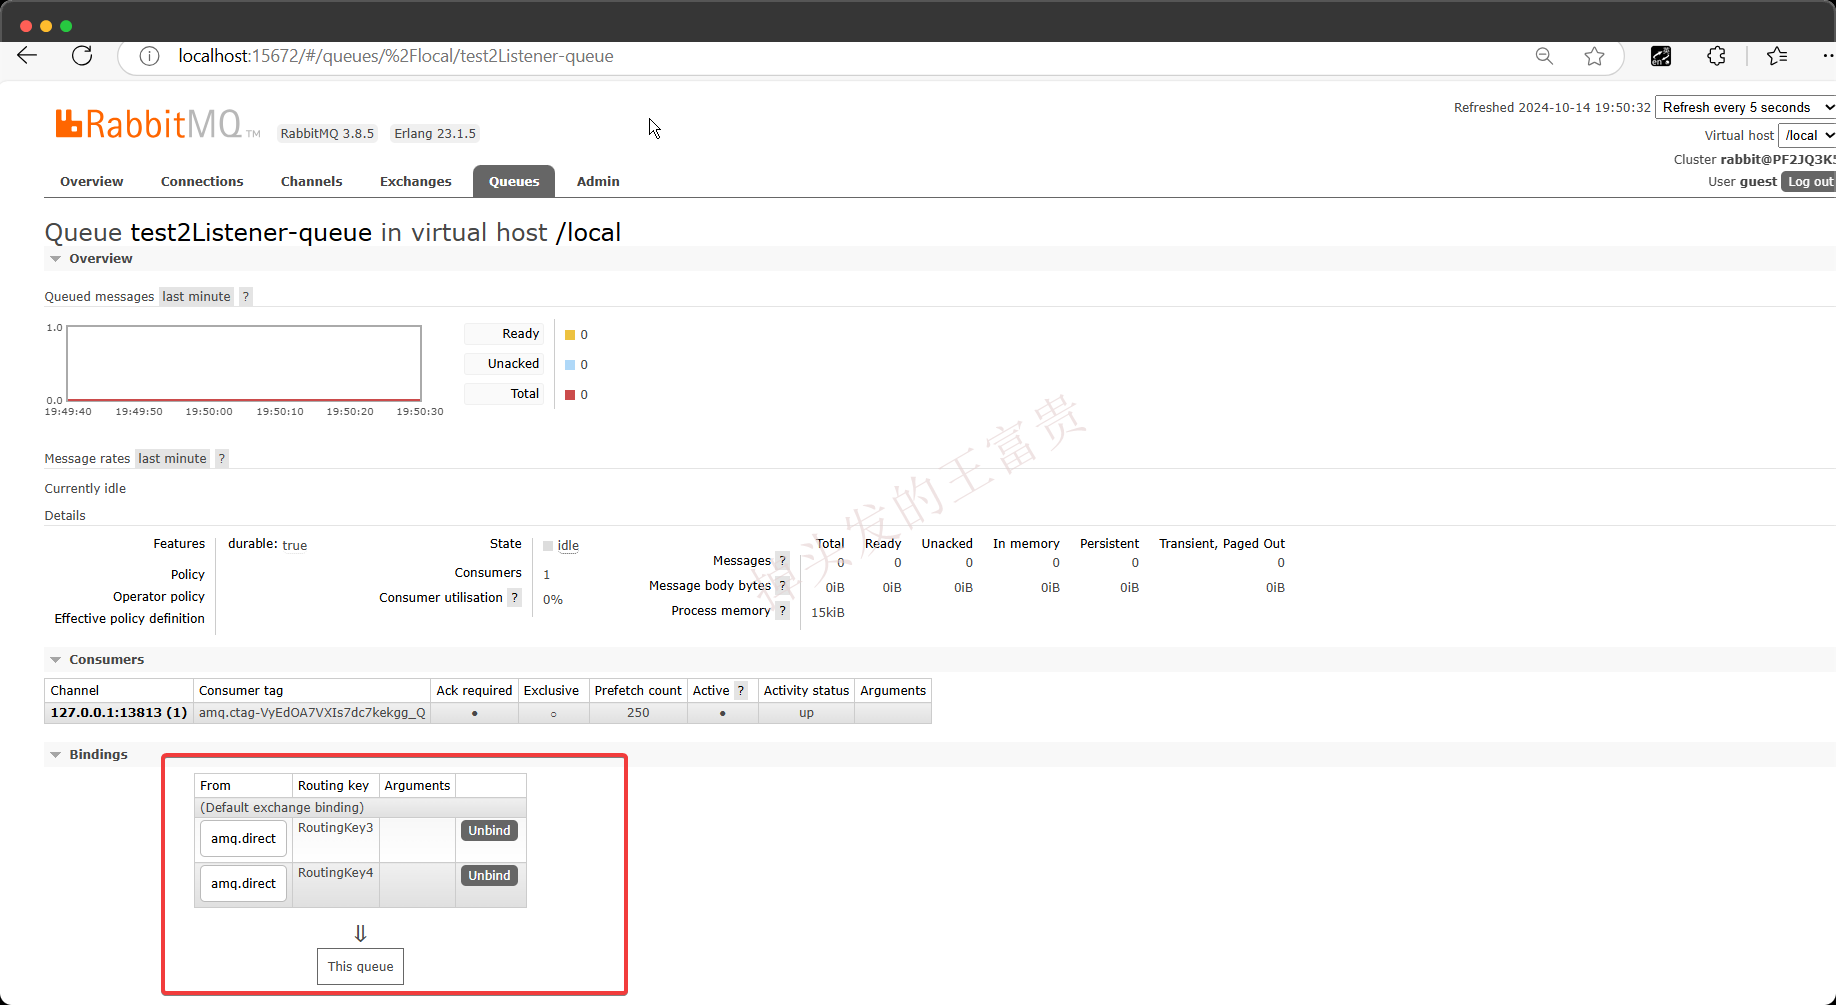This screenshot has height=1005, width=1836.
Task: Click the idle state indicator
Action: 561,546
